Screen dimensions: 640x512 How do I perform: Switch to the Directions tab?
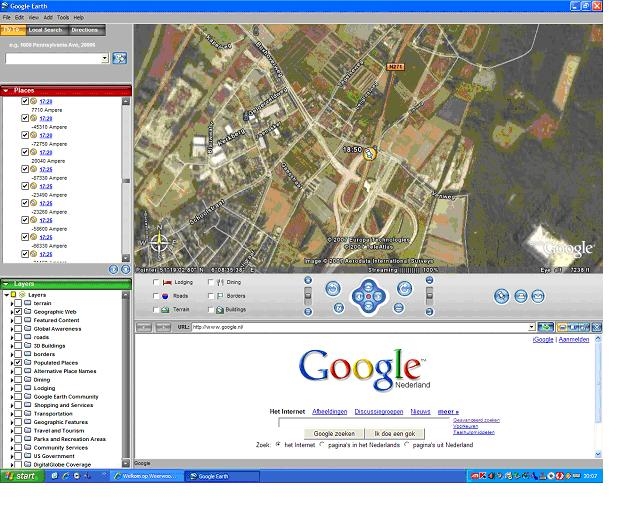tap(85, 30)
